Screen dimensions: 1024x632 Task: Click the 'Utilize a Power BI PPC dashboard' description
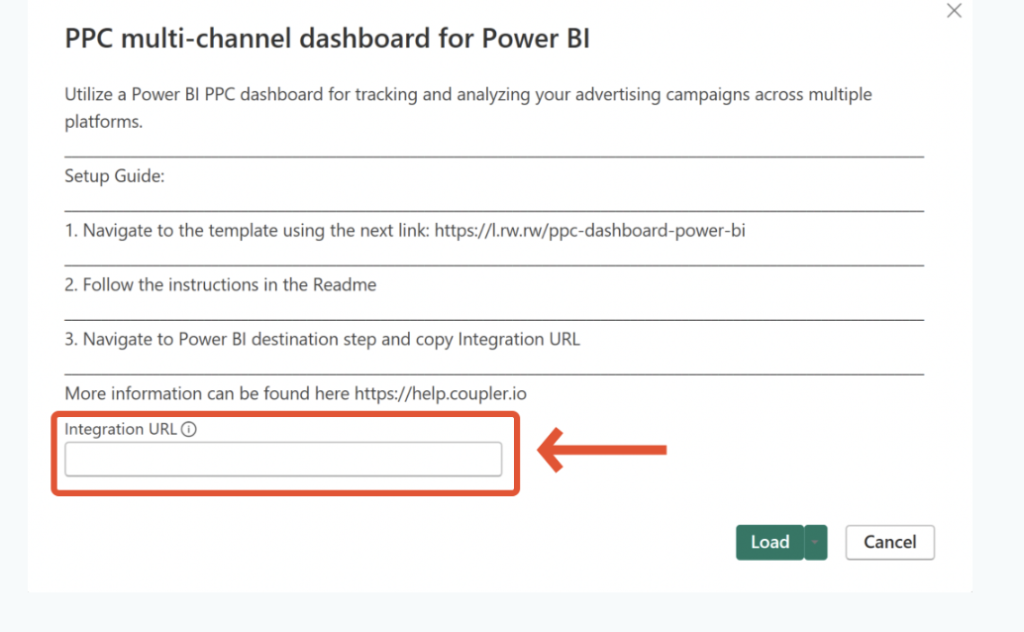coord(468,108)
